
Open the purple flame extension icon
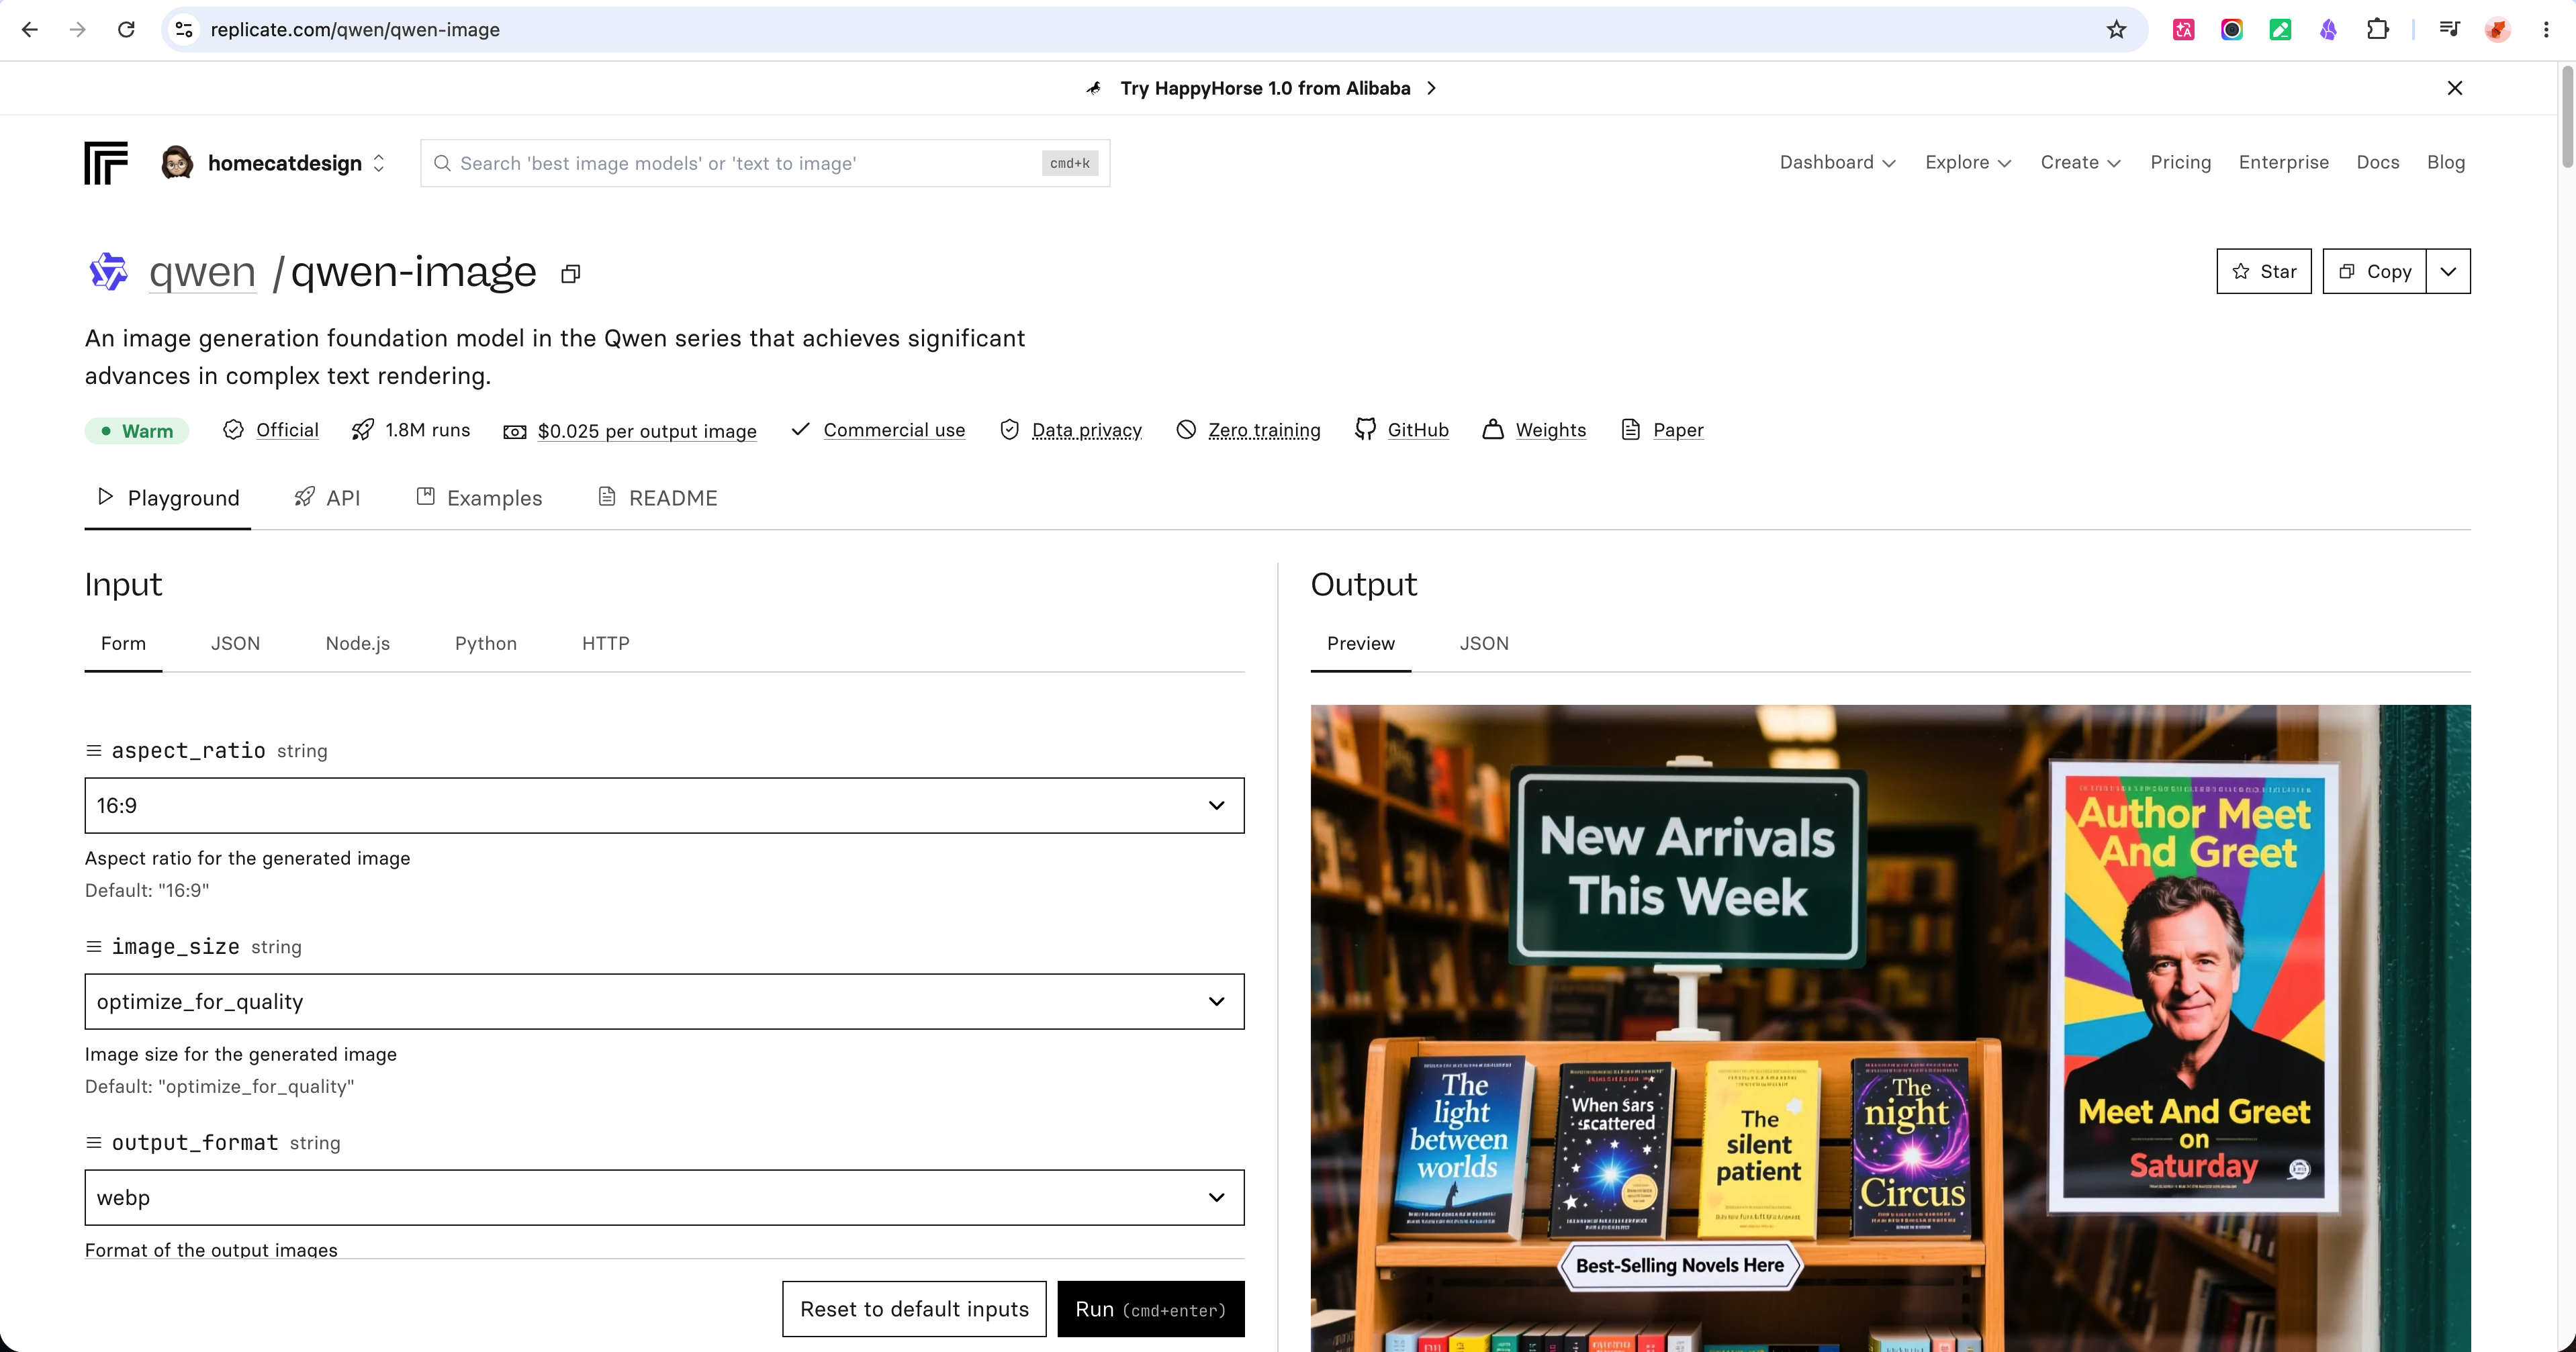coord(2328,30)
